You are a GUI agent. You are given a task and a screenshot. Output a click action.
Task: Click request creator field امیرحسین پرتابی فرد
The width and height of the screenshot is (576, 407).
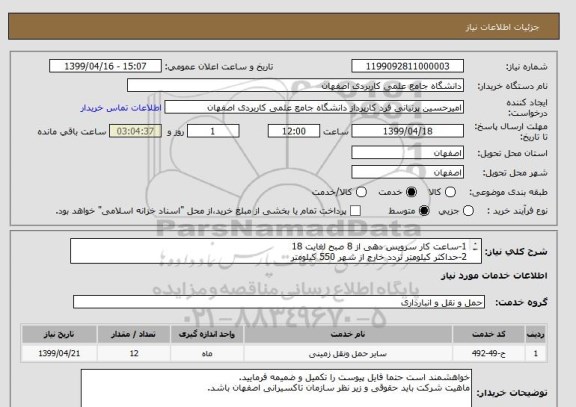tap(314, 108)
